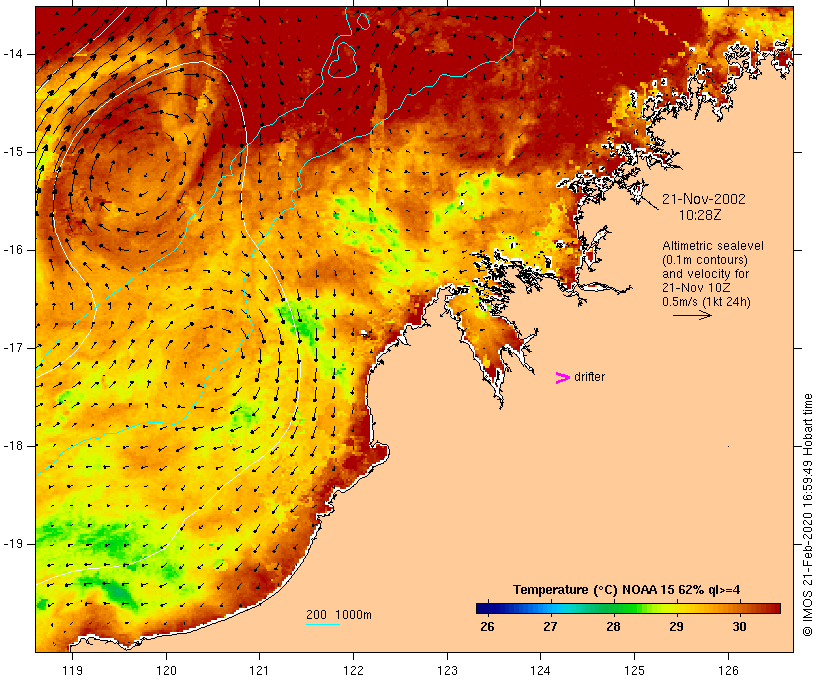Viewport: 820px width, 680px height.
Task: Click the 'Temperature (°C) NOAA 15 62% ql>=4' title
Action: [x=627, y=590]
